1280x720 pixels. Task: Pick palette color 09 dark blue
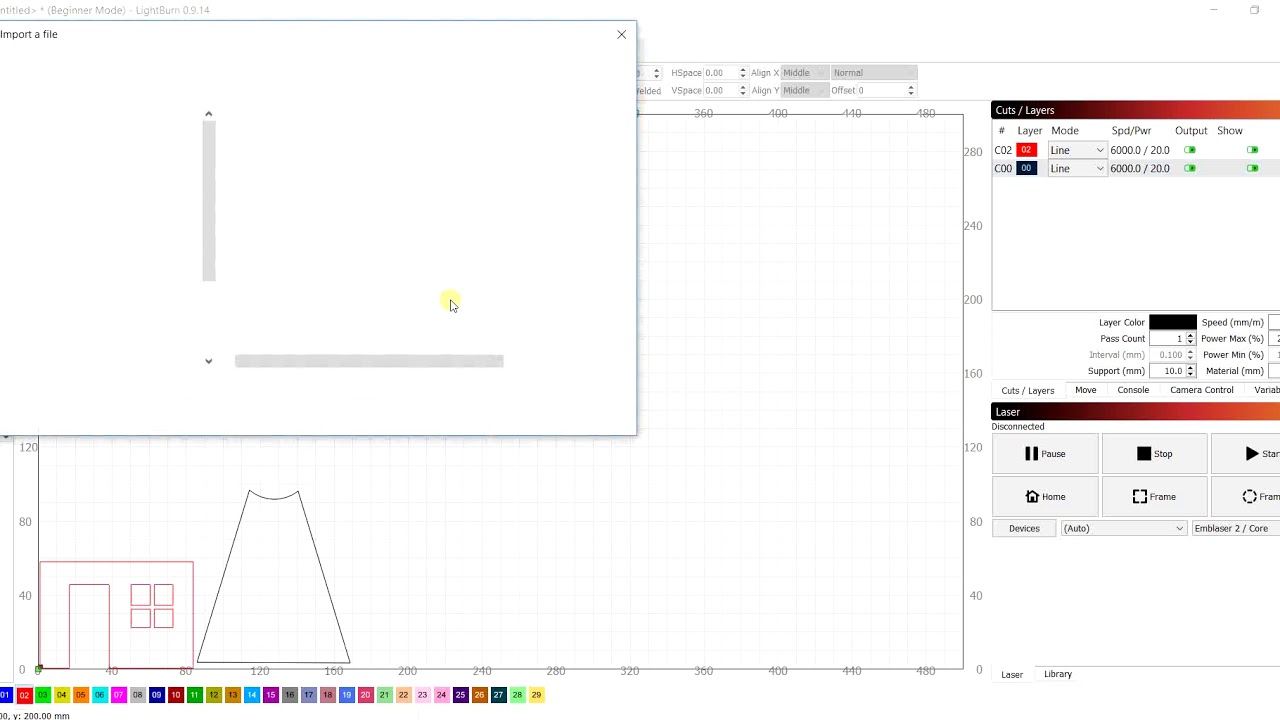[156, 695]
